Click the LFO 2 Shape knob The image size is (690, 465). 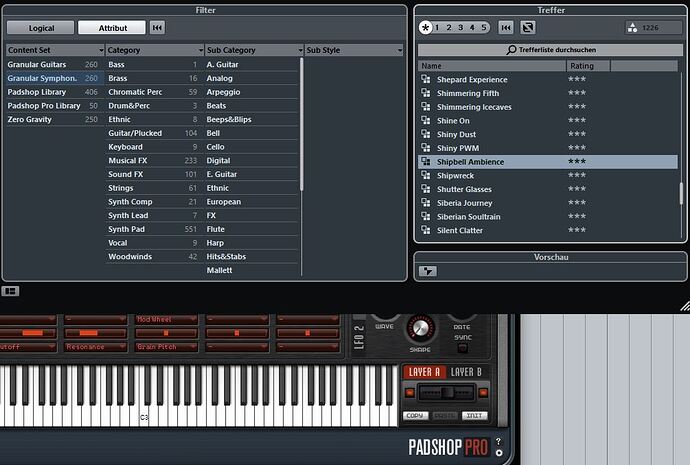click(421, 328)
